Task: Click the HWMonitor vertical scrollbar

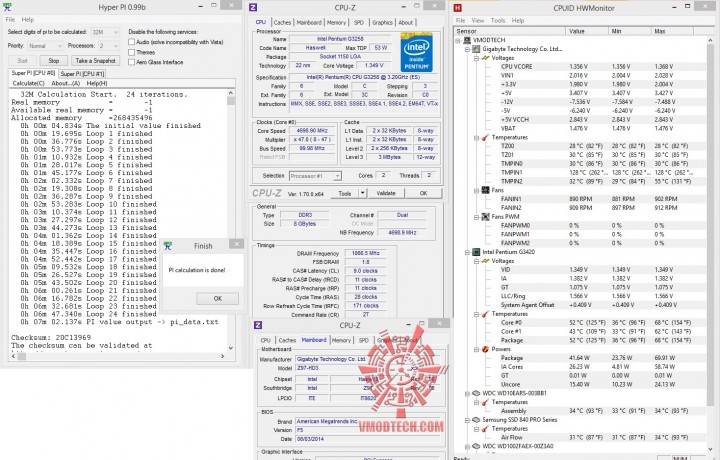Action: (711, 244)
